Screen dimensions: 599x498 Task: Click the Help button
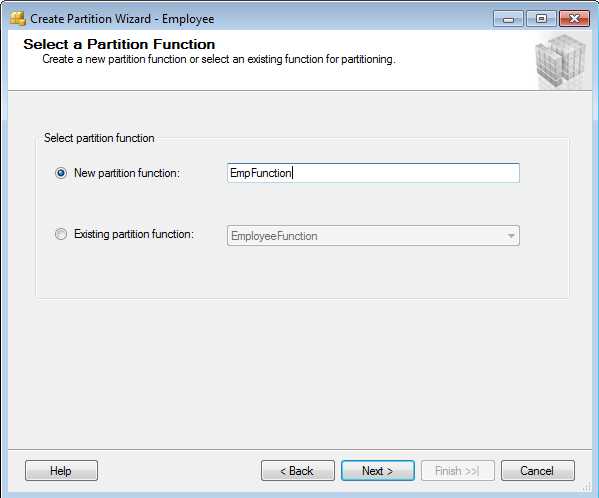pyautogui.click(x=61, y=471)
